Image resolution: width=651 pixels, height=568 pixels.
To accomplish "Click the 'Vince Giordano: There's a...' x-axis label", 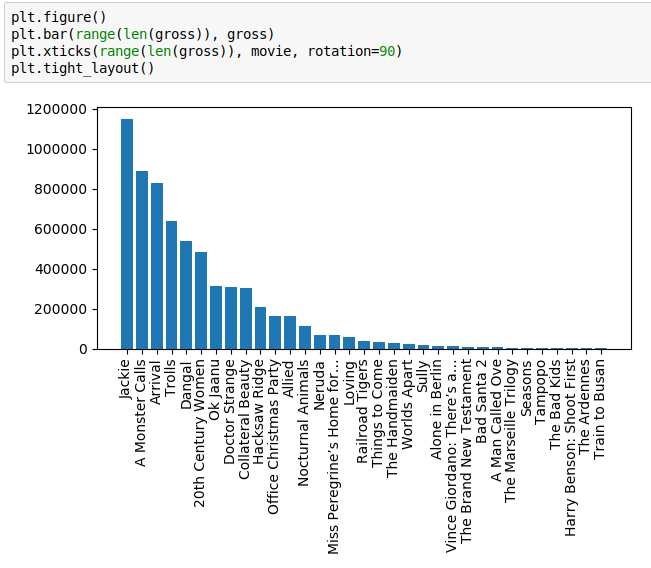I will pyautogui.click(x=451, y=456).
